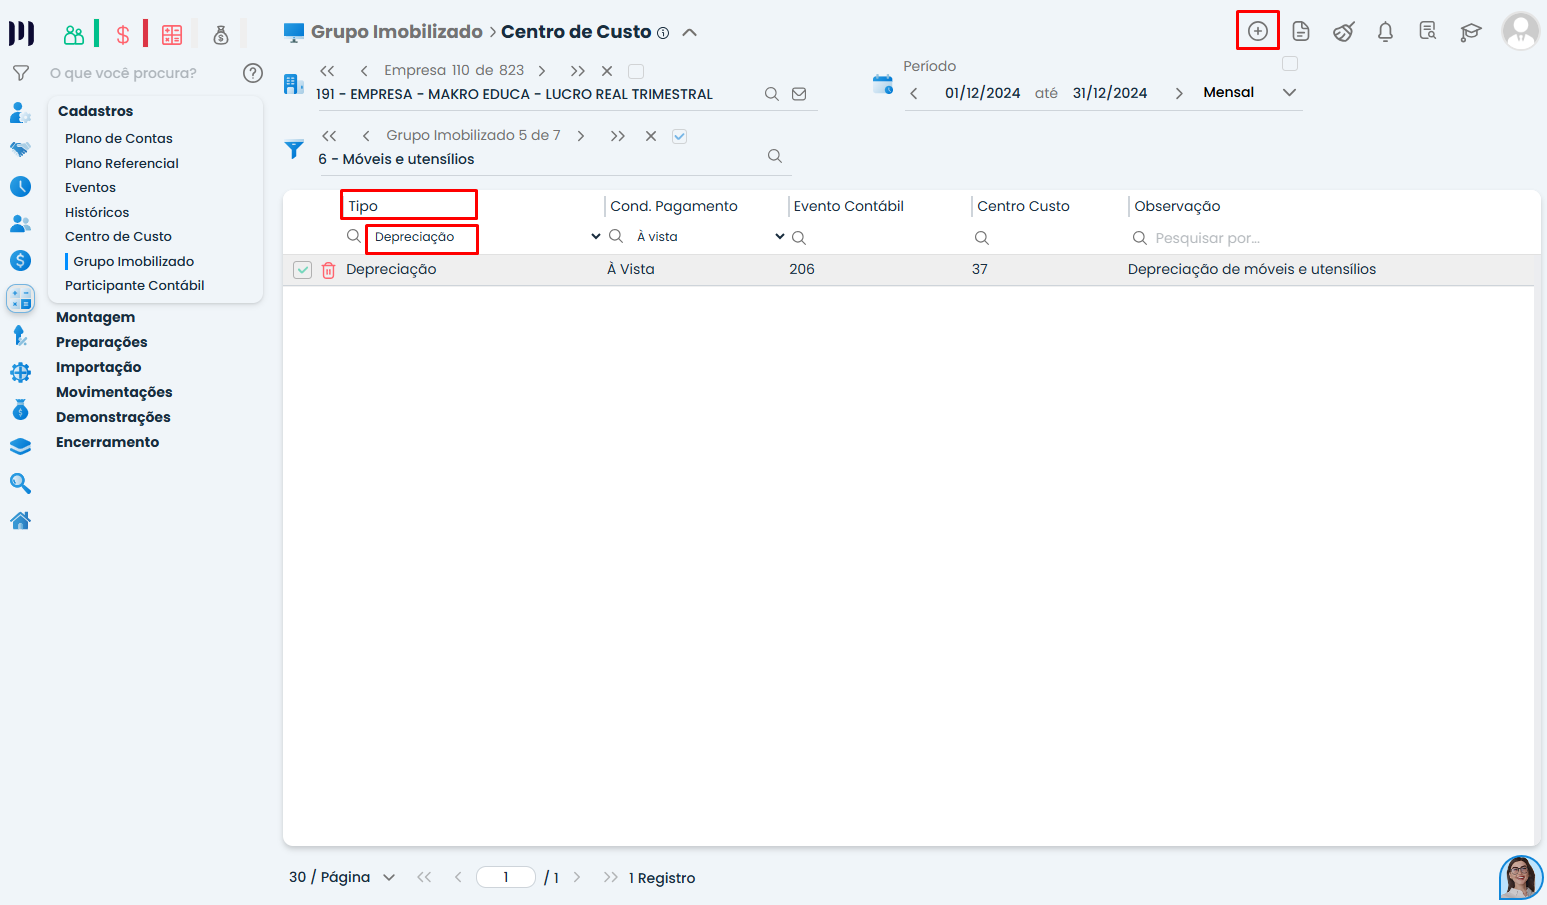Screen dimensions: 1547x905
Task: Delete the Depreciação row with trash icon
Action: point(328,270)
